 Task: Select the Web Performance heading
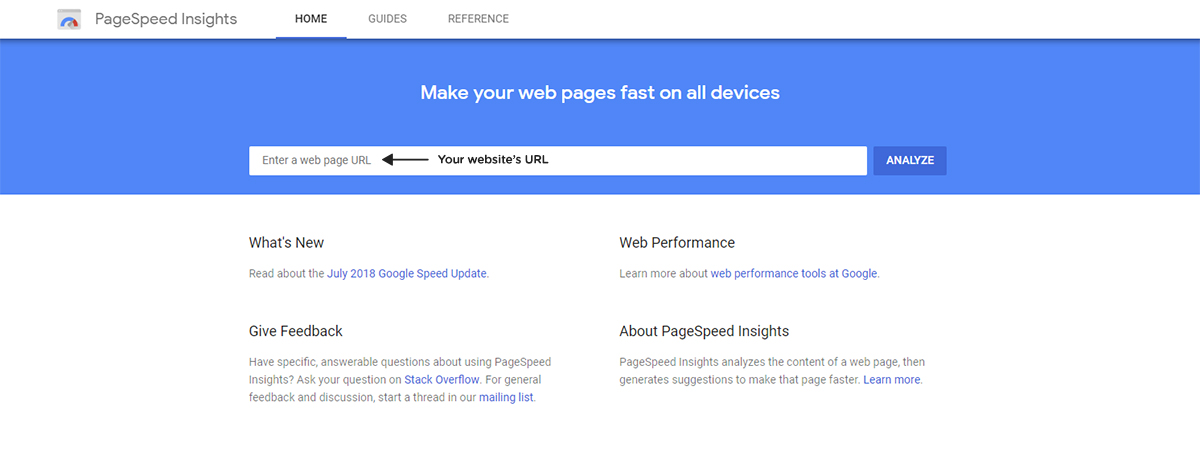click(x=677, y=243)
